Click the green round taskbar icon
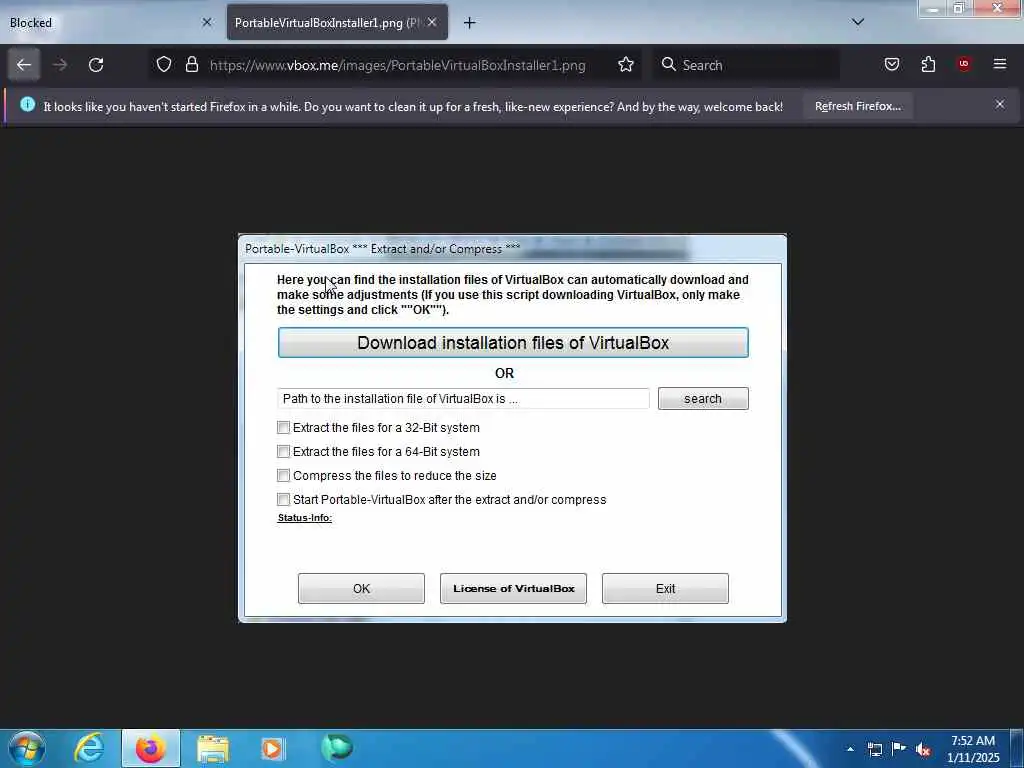 pos(337,748)
